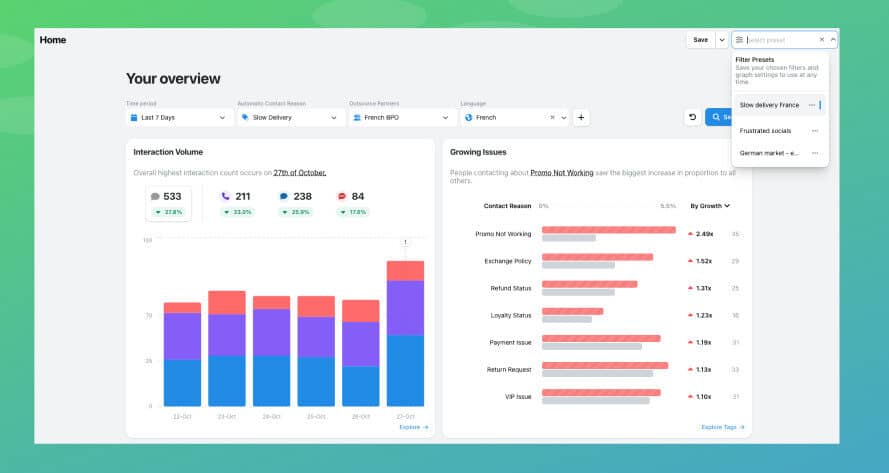This screenshot has height=473, width=889.
Task: Open options for German market preset
Action: [814, 153]
